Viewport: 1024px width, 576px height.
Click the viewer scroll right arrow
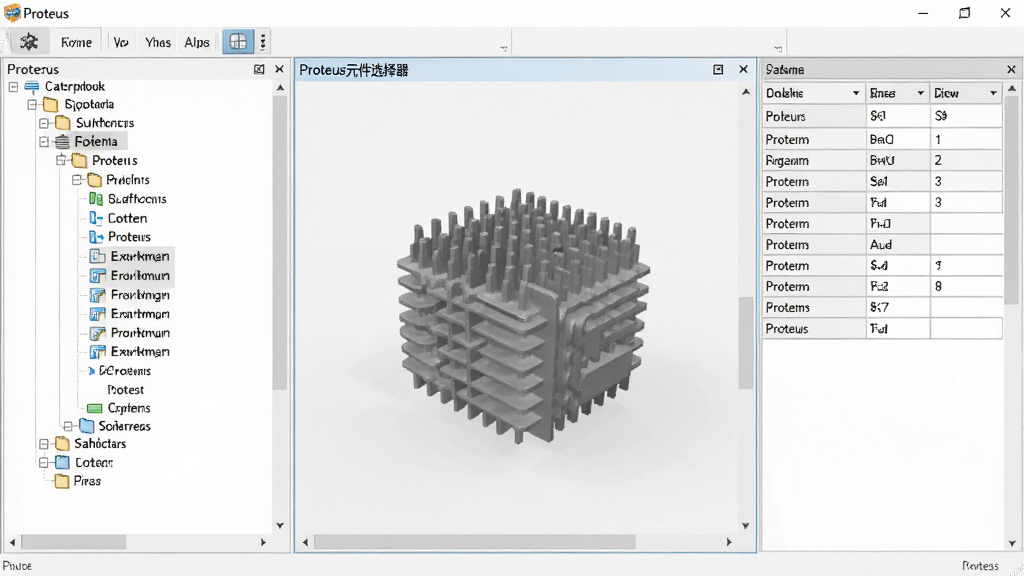click(729, 542)
